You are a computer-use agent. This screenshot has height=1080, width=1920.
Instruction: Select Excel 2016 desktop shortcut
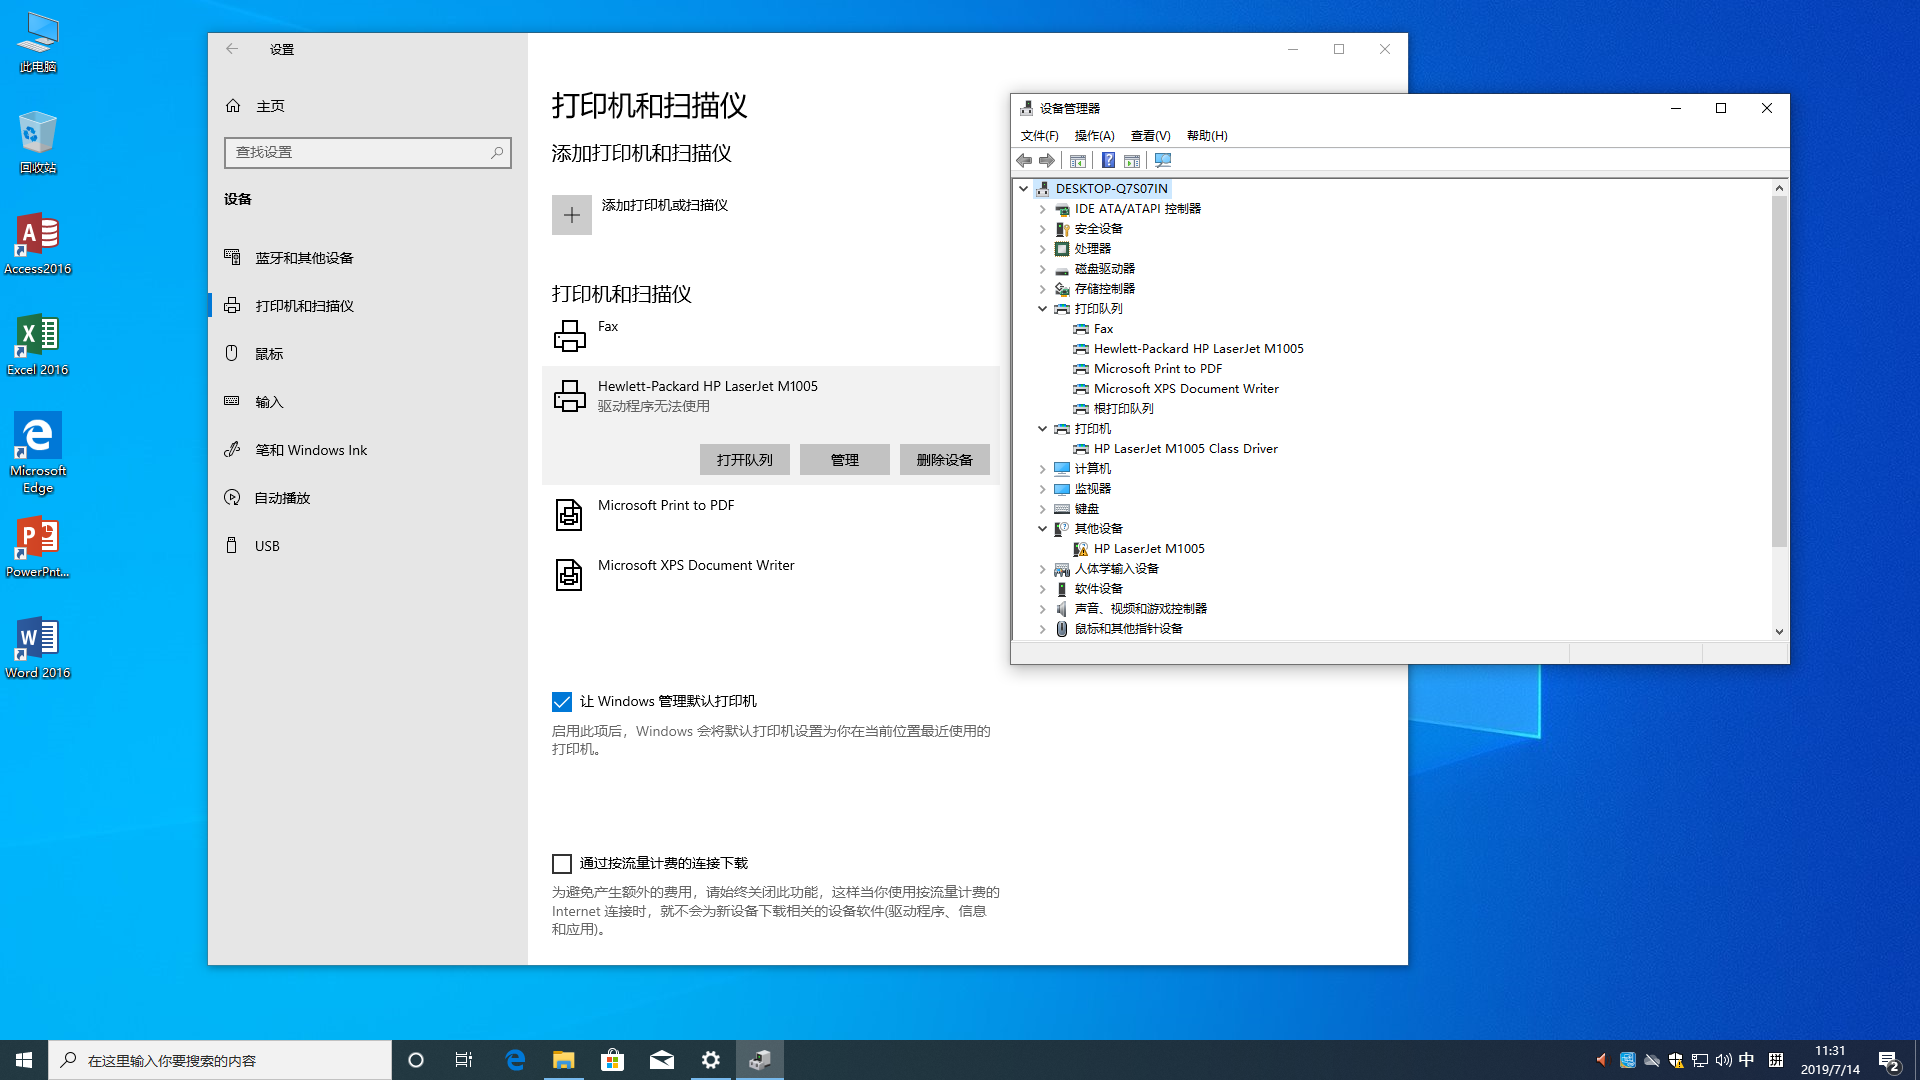[x=38, y=345]
